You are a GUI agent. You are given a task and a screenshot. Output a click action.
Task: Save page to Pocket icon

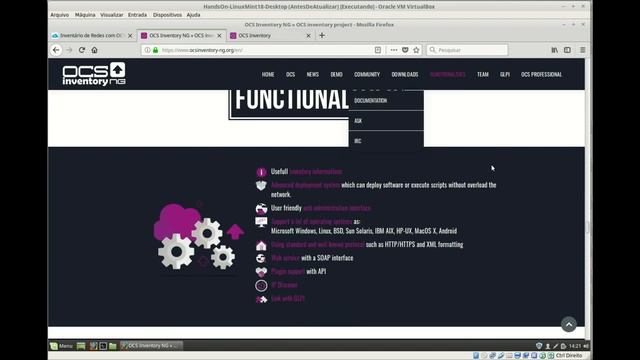(405, 50)
